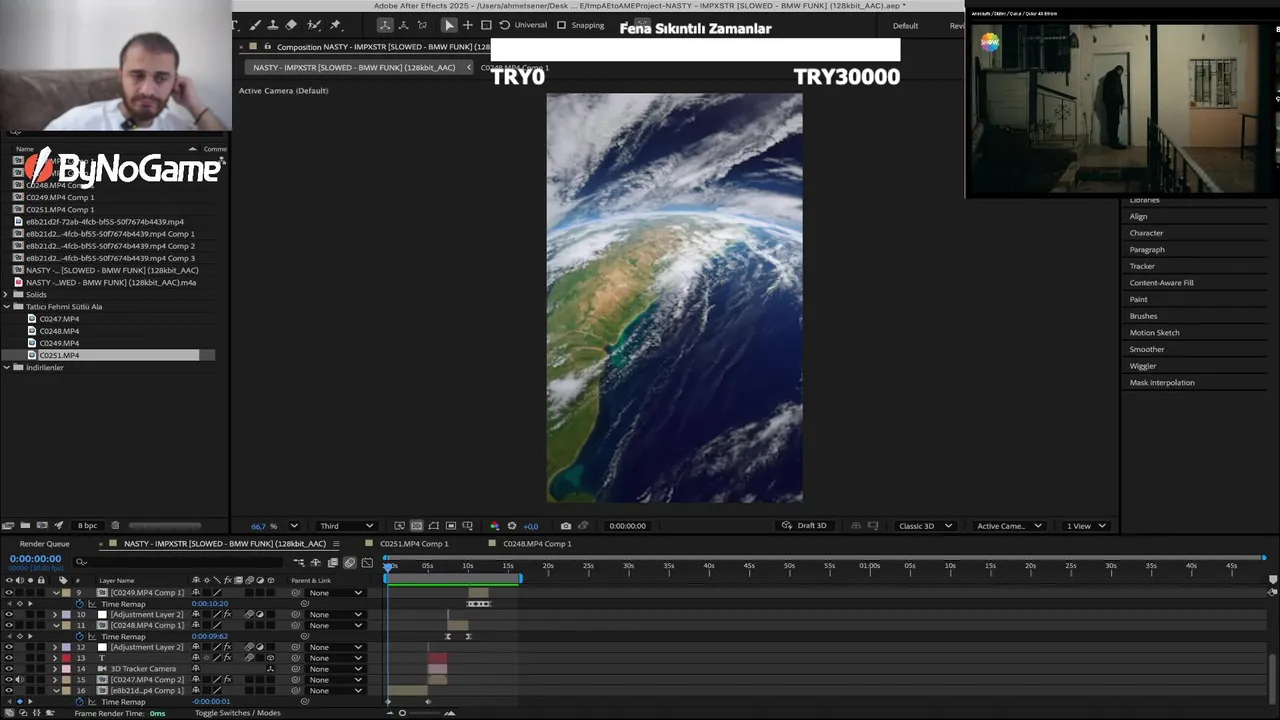Click the timeline current timecode 0:00:00:00

[x=35, y=559]
